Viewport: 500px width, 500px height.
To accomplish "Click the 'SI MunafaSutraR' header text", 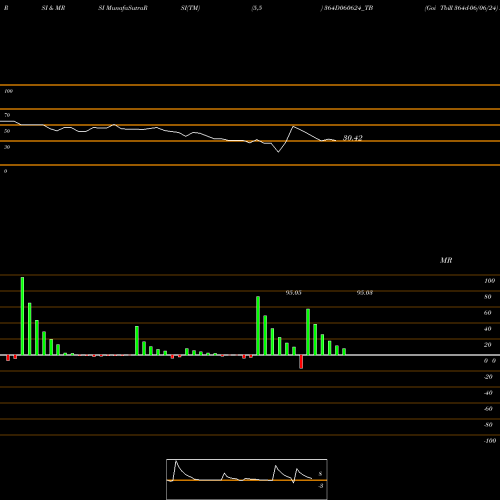I will 123,8.
